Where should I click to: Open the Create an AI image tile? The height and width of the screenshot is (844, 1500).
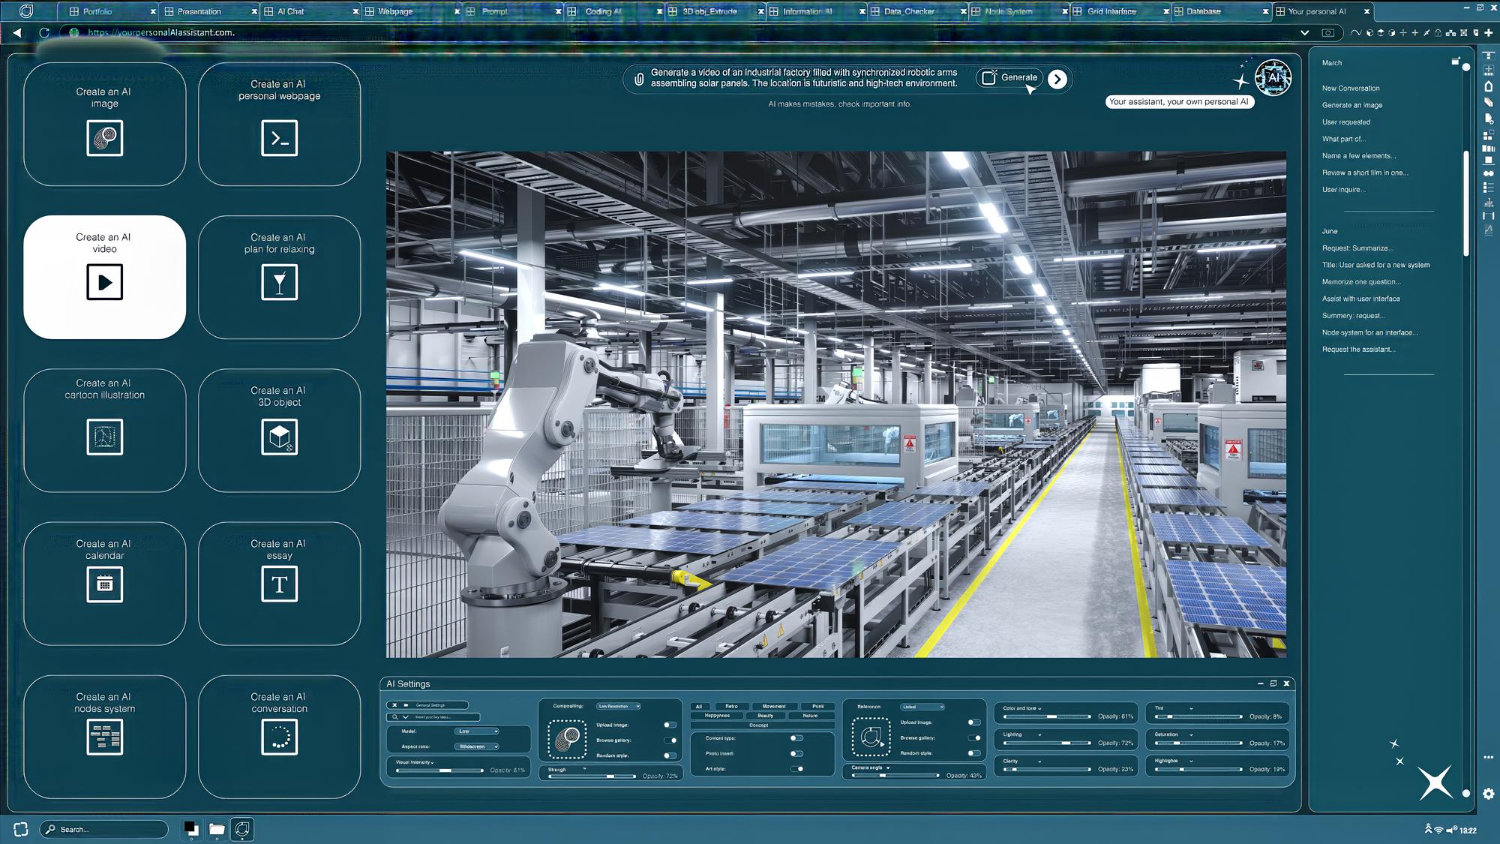[104, 124]
